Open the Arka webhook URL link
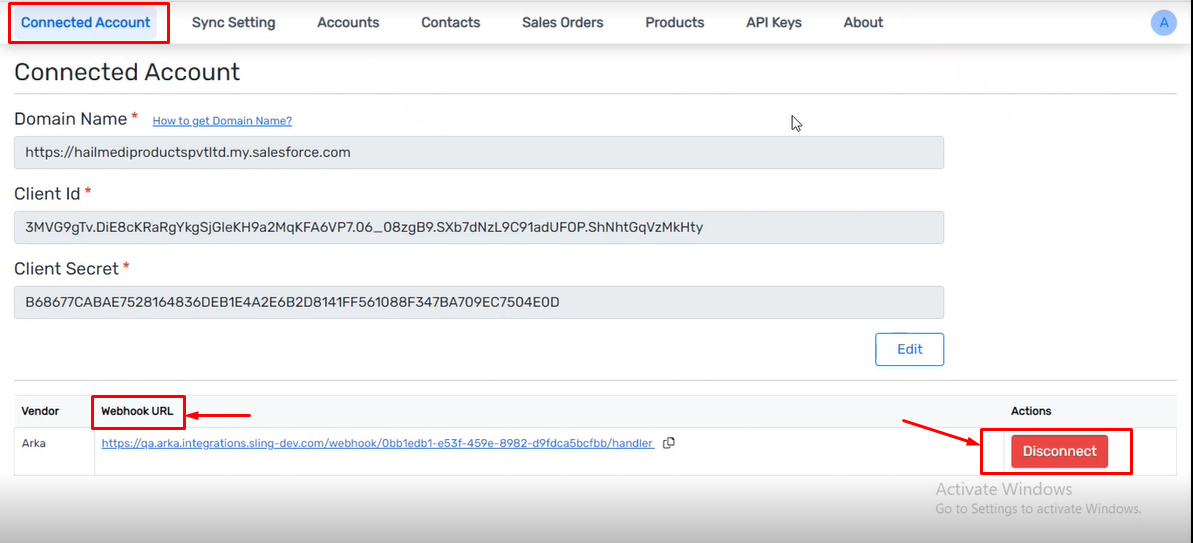Viewport: 1193px width, 543px height. [377, 443]
